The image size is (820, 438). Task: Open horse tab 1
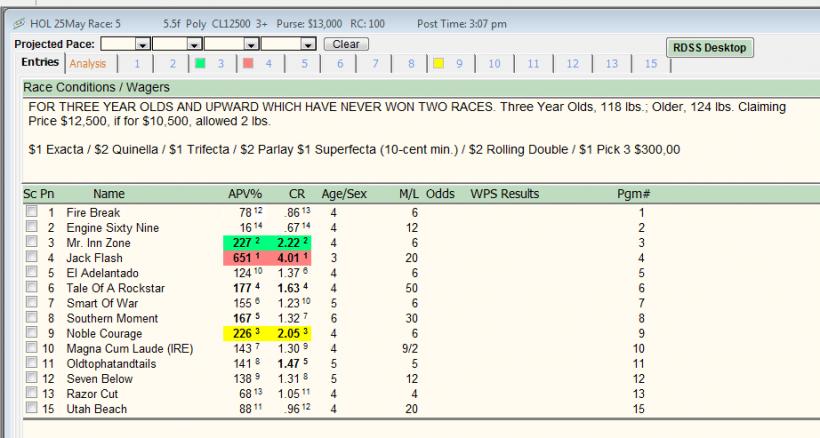tap(136, 64)
